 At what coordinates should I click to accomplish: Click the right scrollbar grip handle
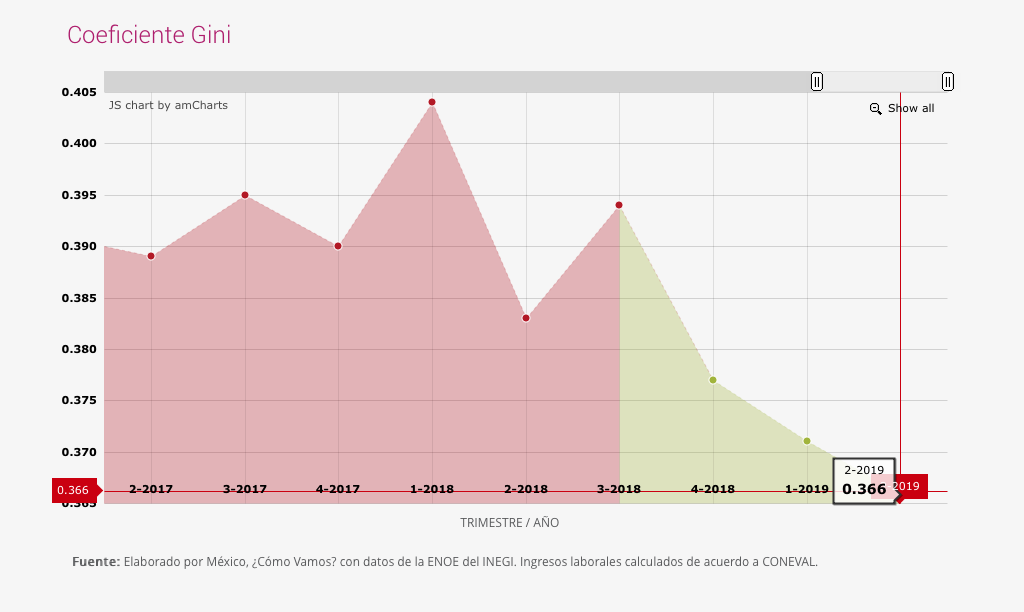[x=947, y=82]
